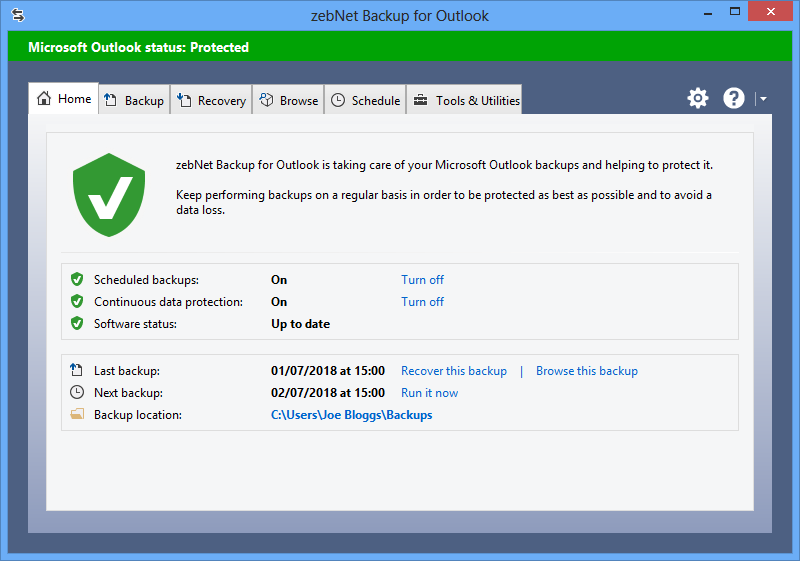Open the Recovery tab
The height and width of the screenshot is (561, 800).
[x=211, y=100]
